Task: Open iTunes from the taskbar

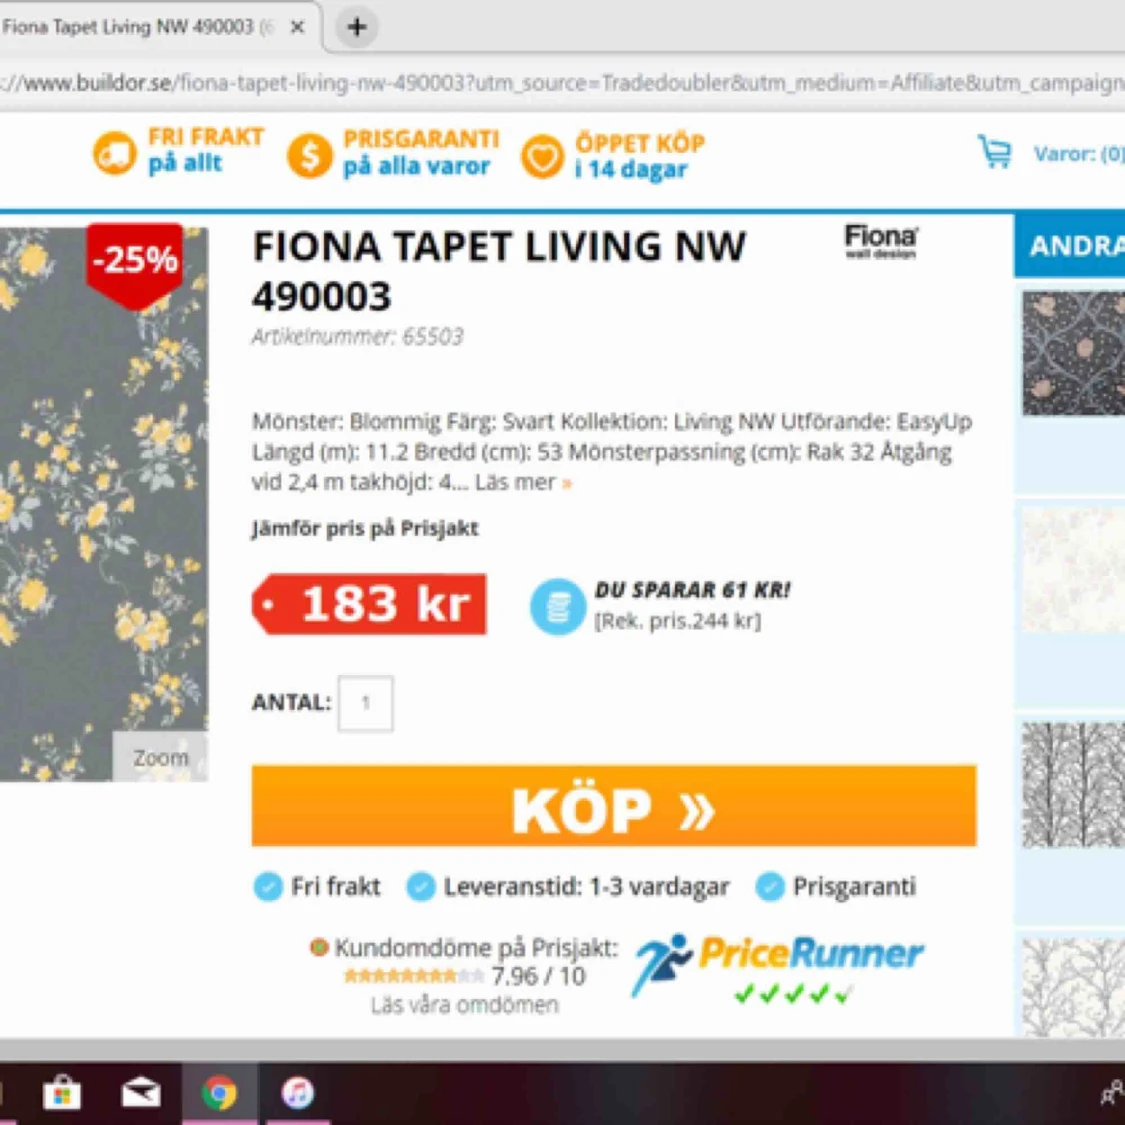Action: (x=297, y=1093)
